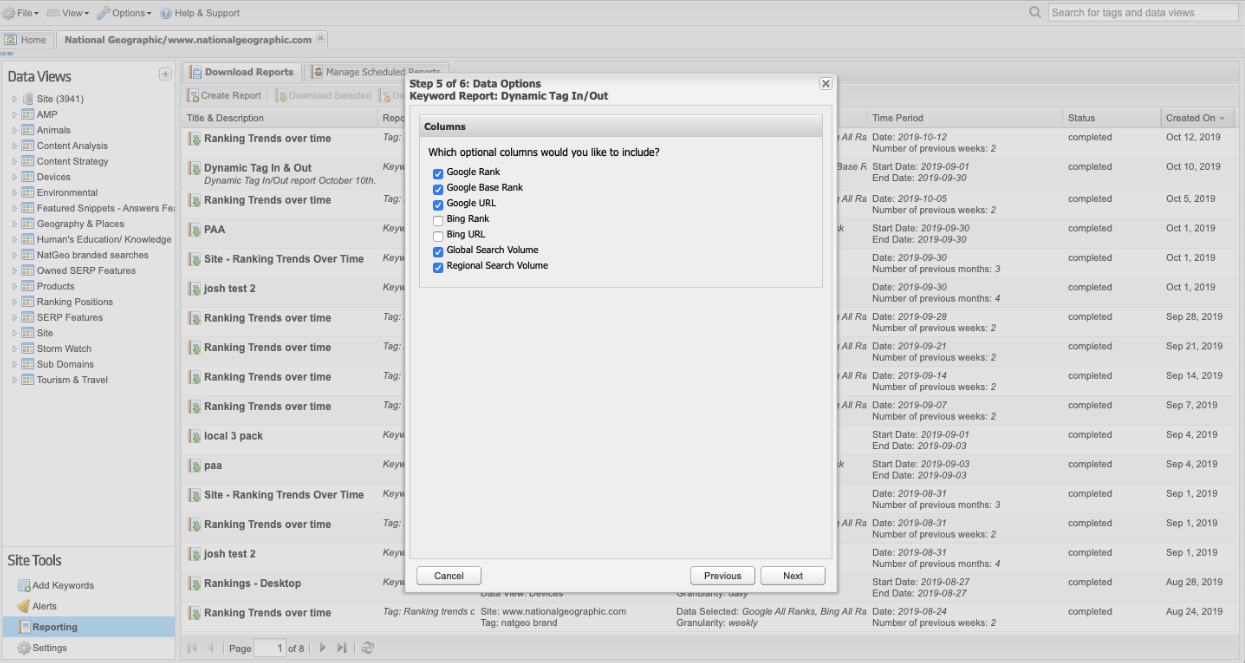1245x663 pixels.
Task: Uncheck the Google Rank checkbox
Action: click(438, 173)
